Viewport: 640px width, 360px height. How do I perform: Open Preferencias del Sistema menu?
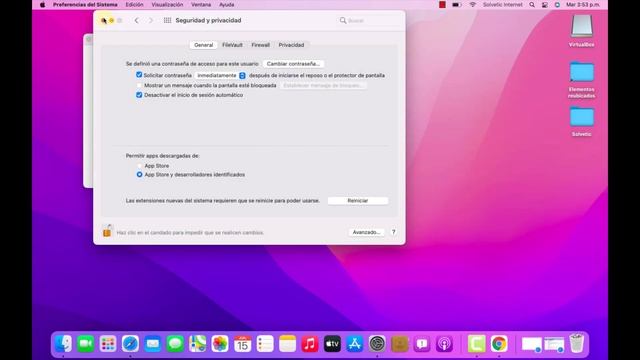[x=85, y=5]
